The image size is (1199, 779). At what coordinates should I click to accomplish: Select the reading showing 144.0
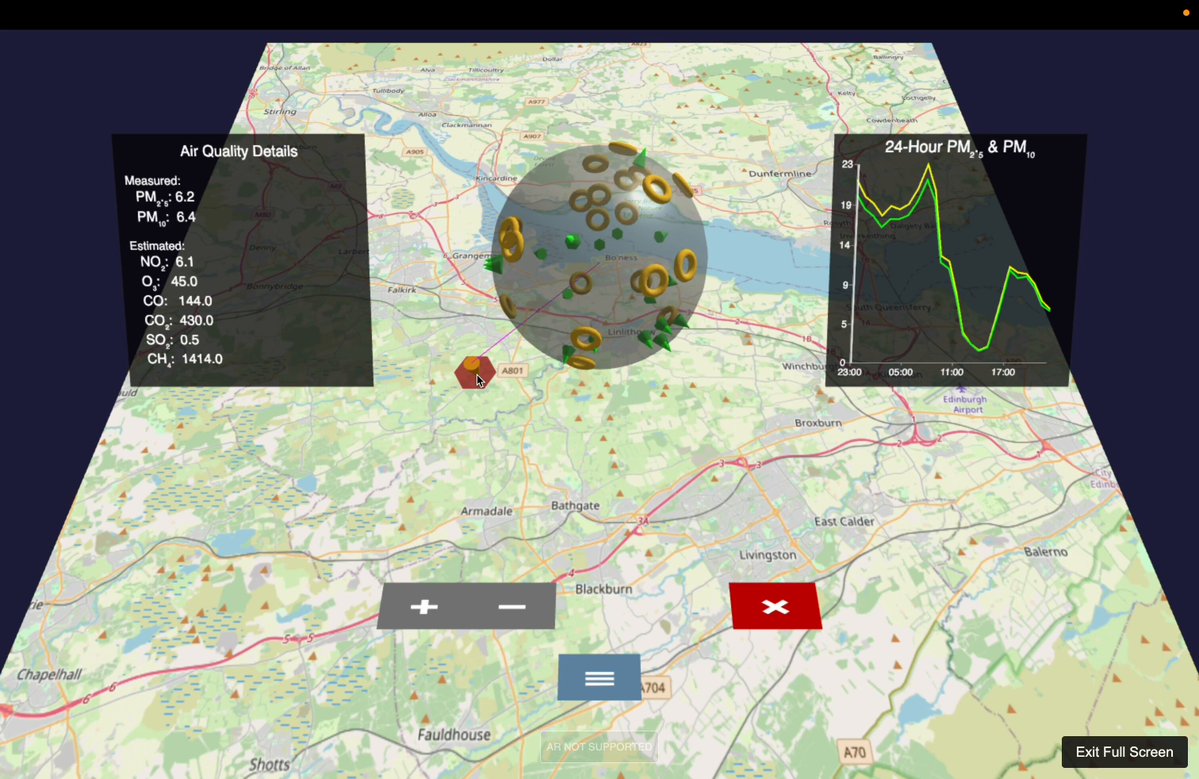click(x=195, y=301)
